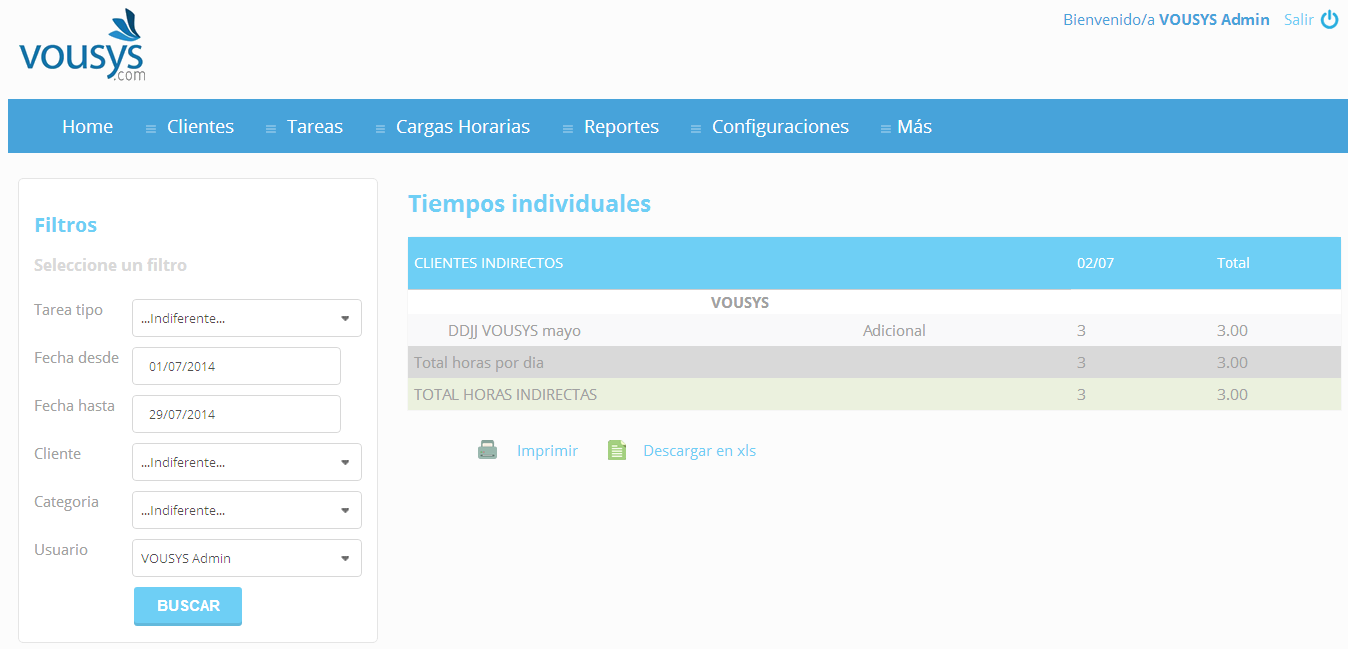Click the 02/07 date column header

click(x=1095, y=263)
